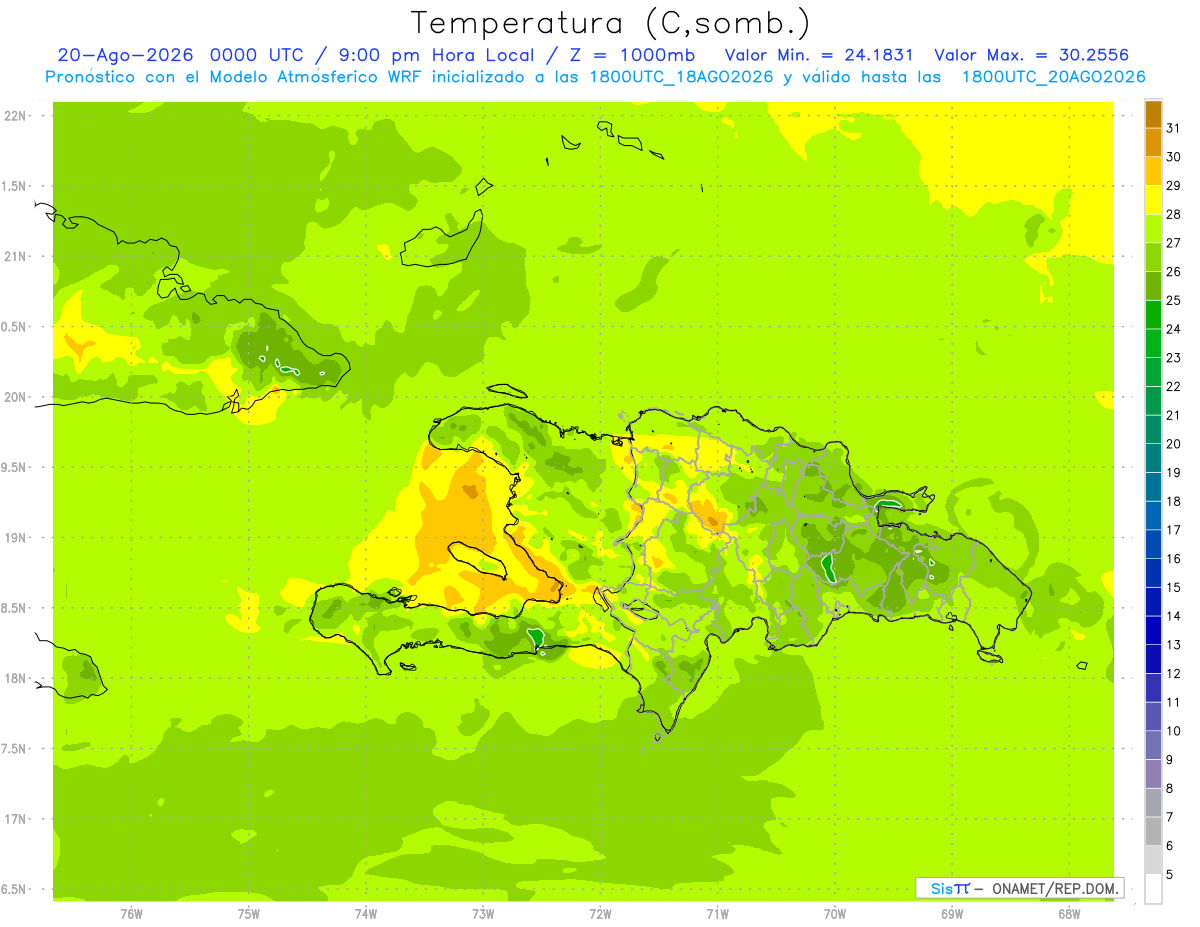1200x927 pixels.
Task: Click the "20N" latitude label
Action: coord(14,397)
